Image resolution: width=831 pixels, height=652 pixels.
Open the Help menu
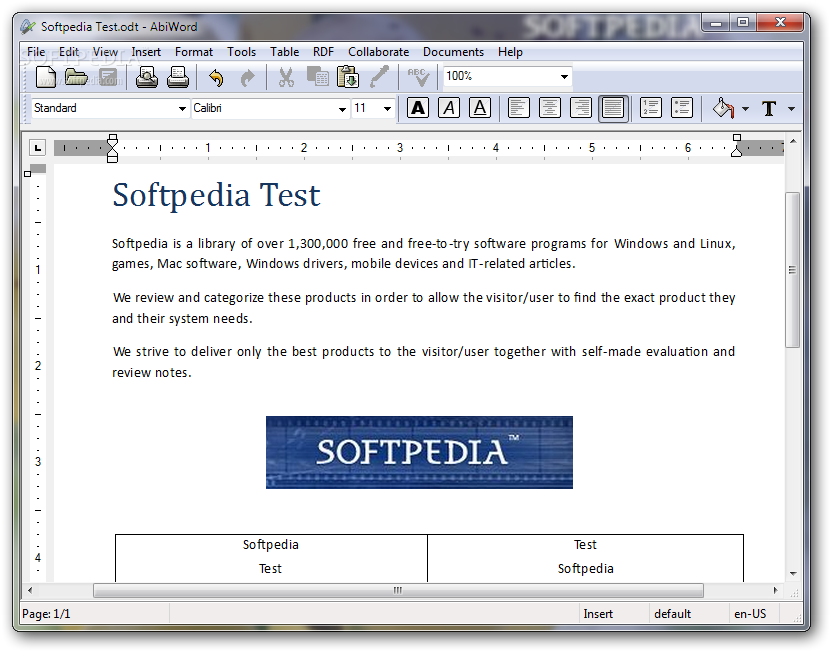click(510, 52)
